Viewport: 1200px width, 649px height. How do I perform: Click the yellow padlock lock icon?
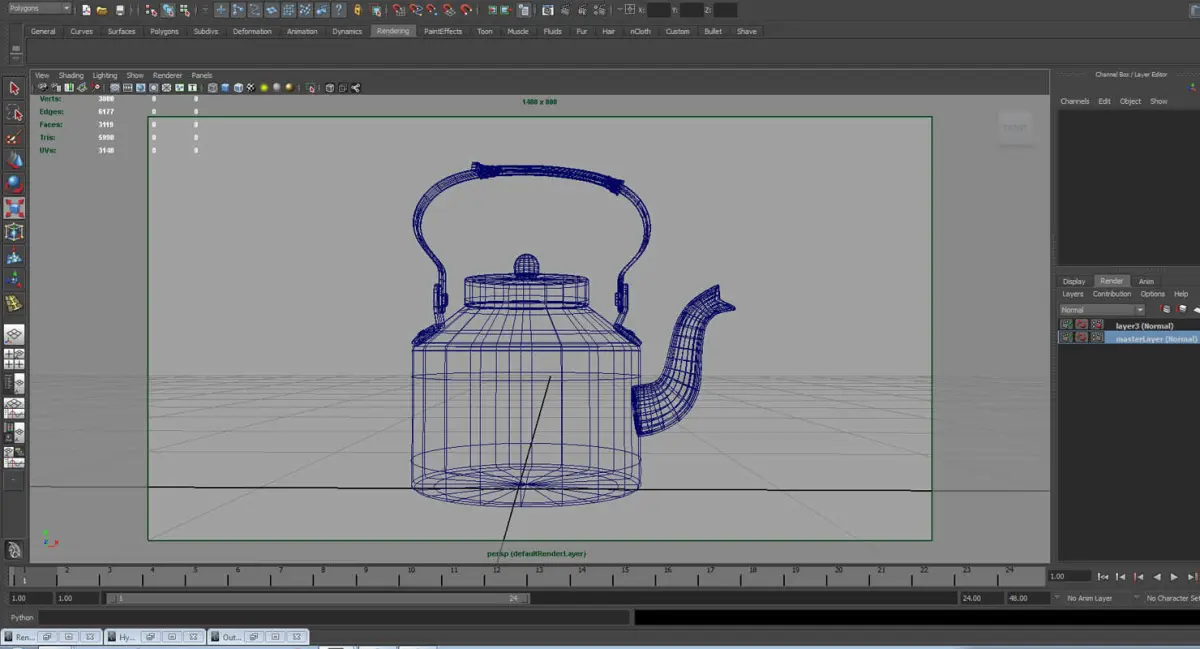point(358,10)
